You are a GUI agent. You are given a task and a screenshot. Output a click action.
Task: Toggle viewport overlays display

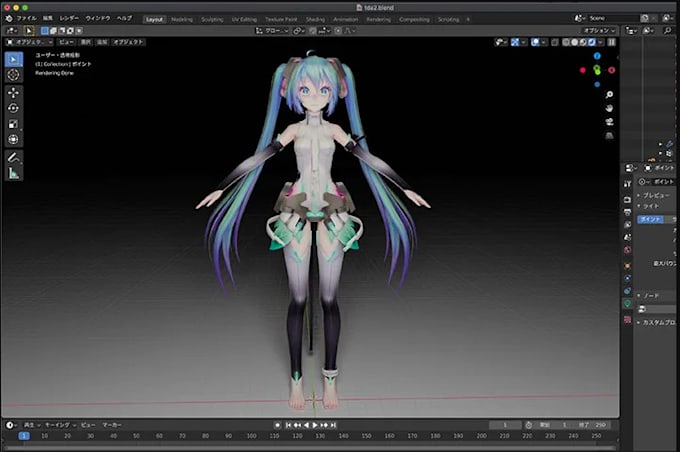point(535,42)
